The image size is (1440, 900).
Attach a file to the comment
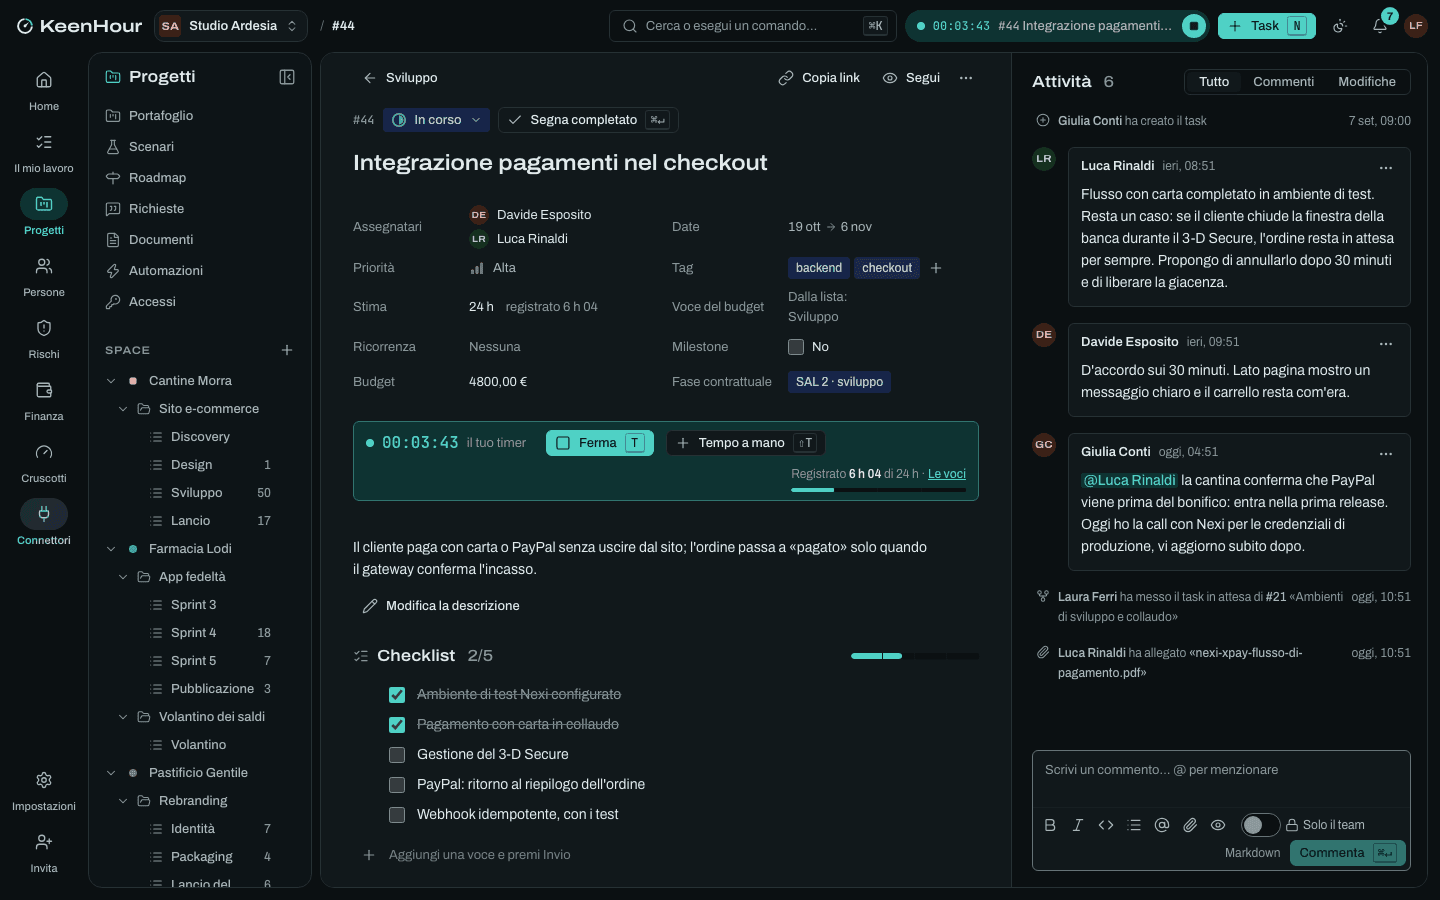click(1190, 825)
